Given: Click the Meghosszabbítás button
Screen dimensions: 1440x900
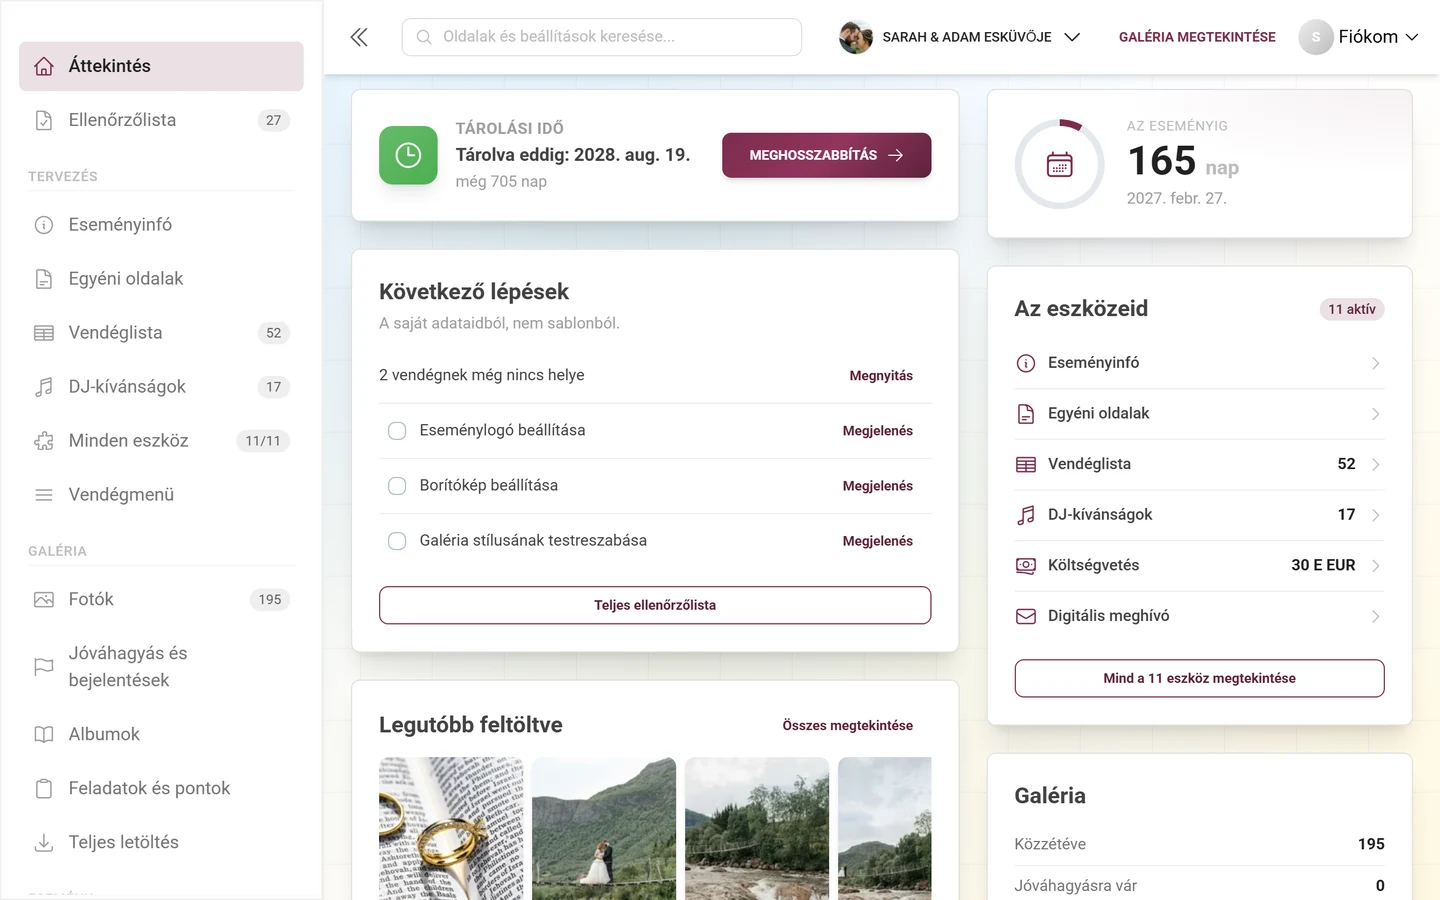Looking at the screenshot, I should (x=826, y=155).
